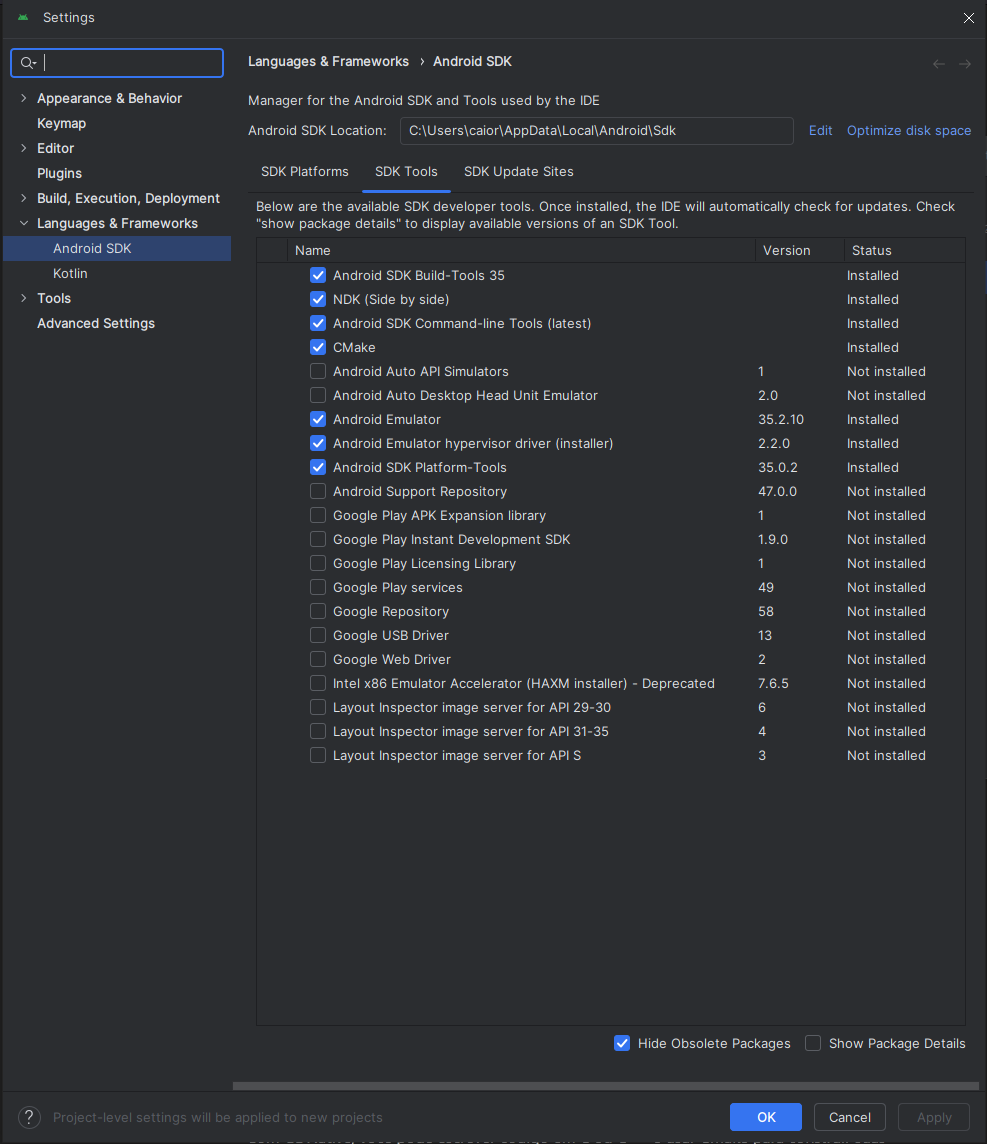This screenshot has width=987, height=1144.
Task: Uncheck Android Emulator checkbox
Action: tap(318, 419)
